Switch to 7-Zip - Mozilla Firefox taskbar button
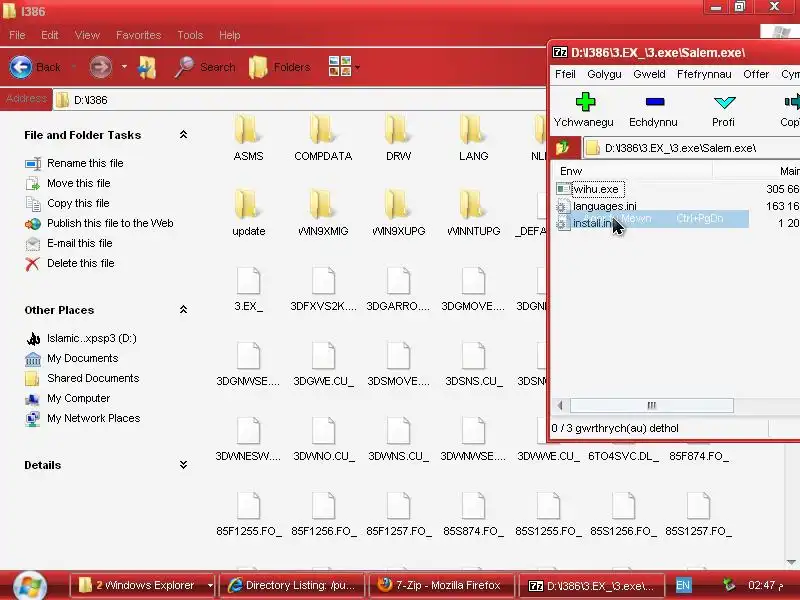 [x=440, y=585]
